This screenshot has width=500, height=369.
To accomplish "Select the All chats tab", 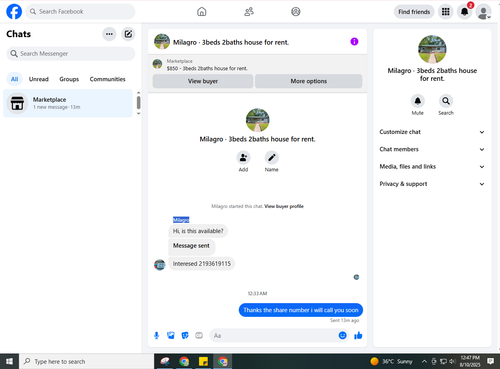I will coord(14,79).
